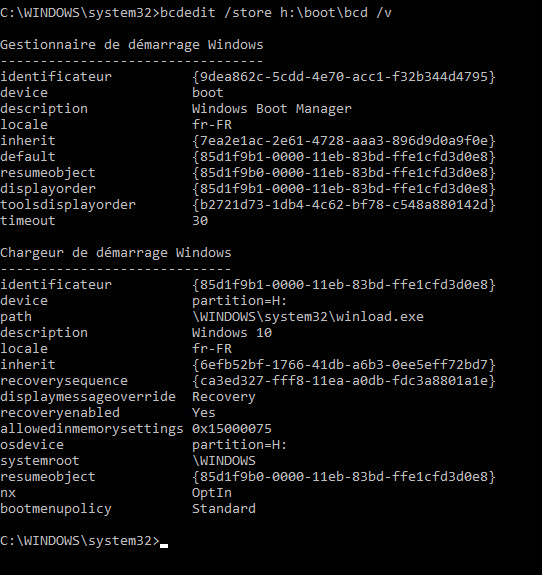The height and width of the screenshot is (575, 542).
Task: Click the blinking cursor at the prompt
Action: point(164,545)
